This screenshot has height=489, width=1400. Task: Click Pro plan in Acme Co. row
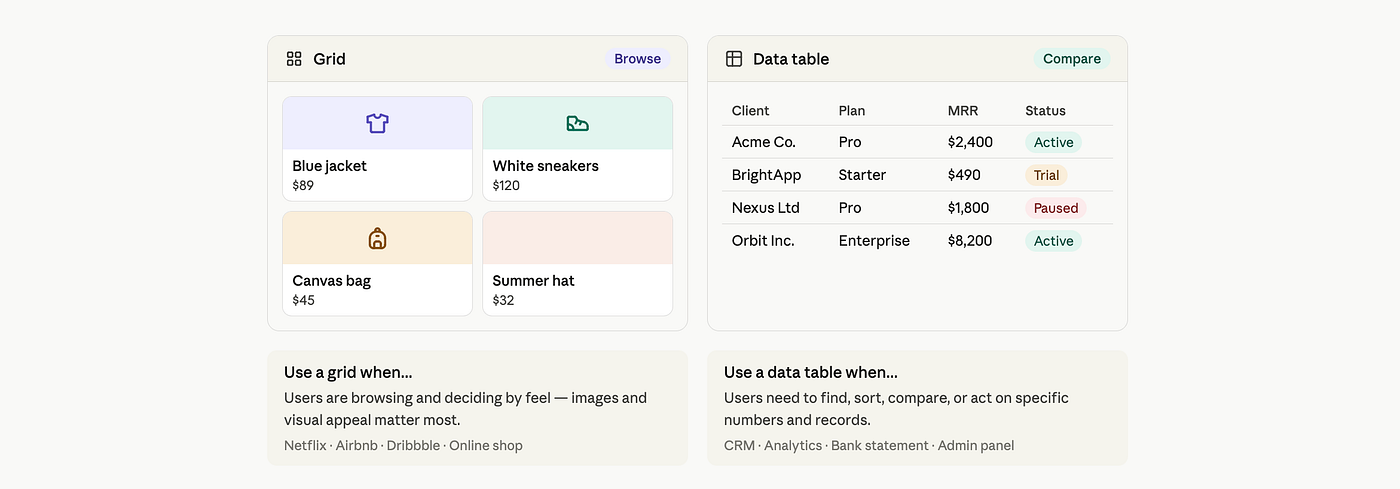coord(850,142)
